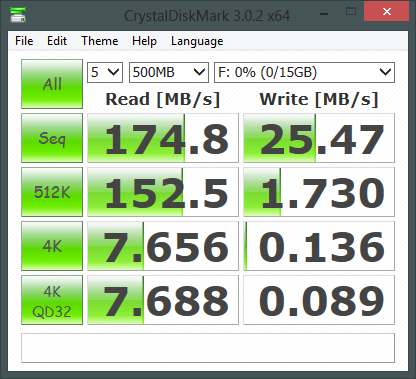Click the empty comment field at bottom
This screenshot has width=416, height=379.
[208, 348]
